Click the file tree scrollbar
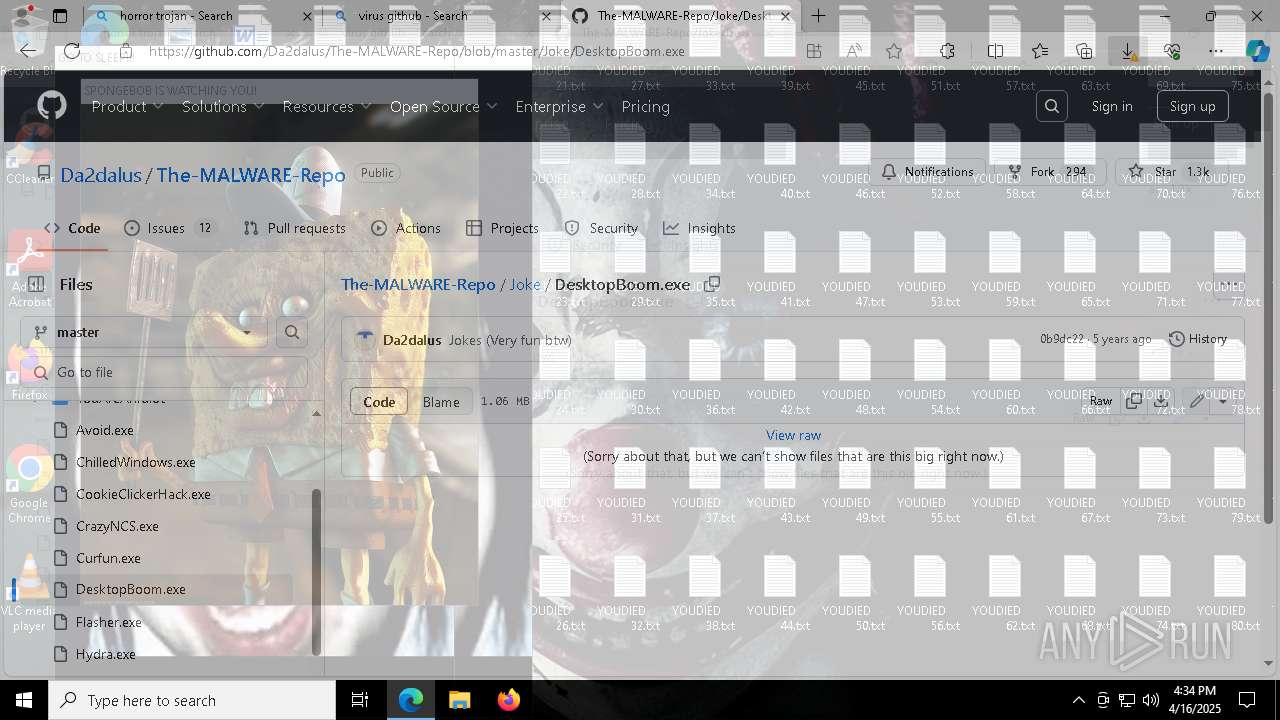Viewport: 1280px width, 720px height. click(317, 571)
